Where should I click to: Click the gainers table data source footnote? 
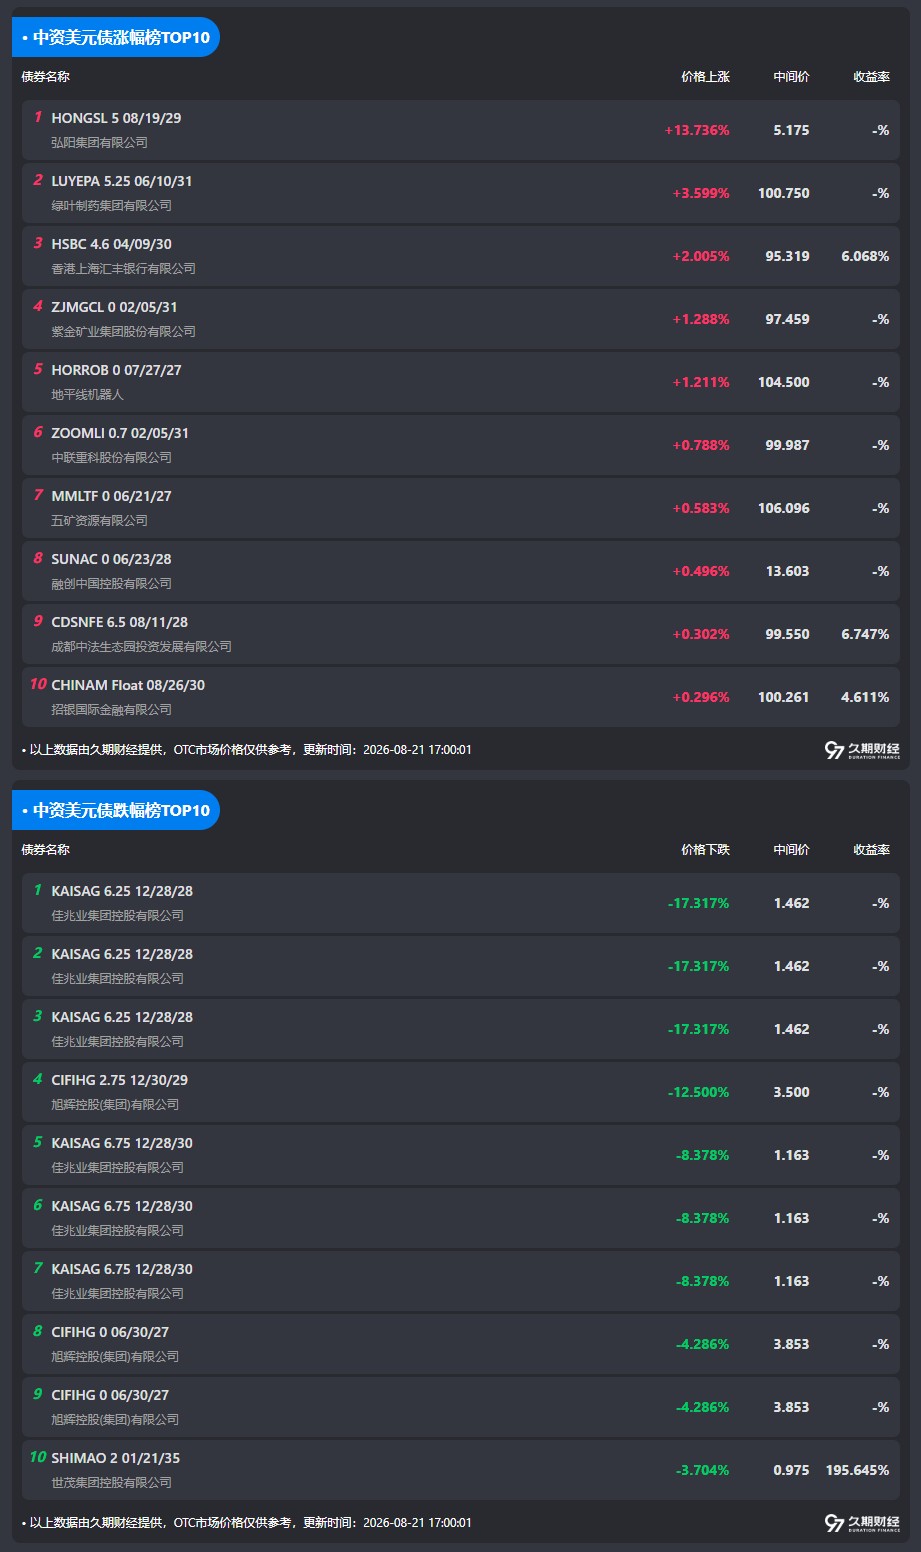246,750
